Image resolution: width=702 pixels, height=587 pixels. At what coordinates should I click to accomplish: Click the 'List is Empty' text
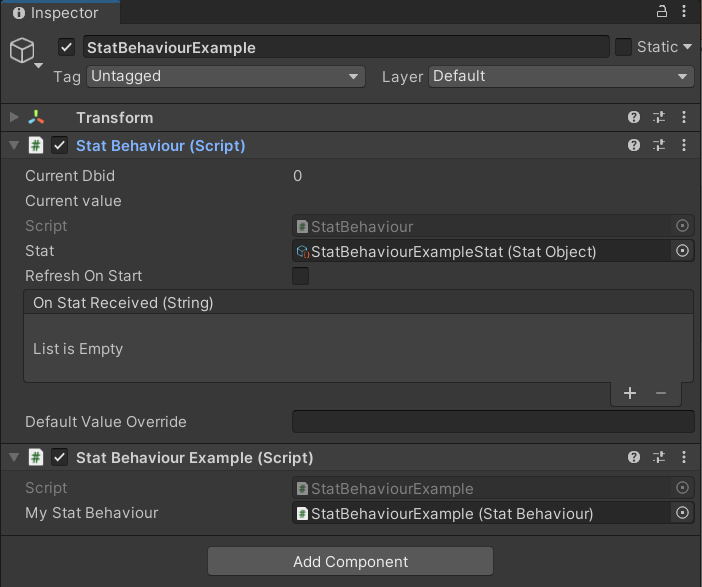78,349
